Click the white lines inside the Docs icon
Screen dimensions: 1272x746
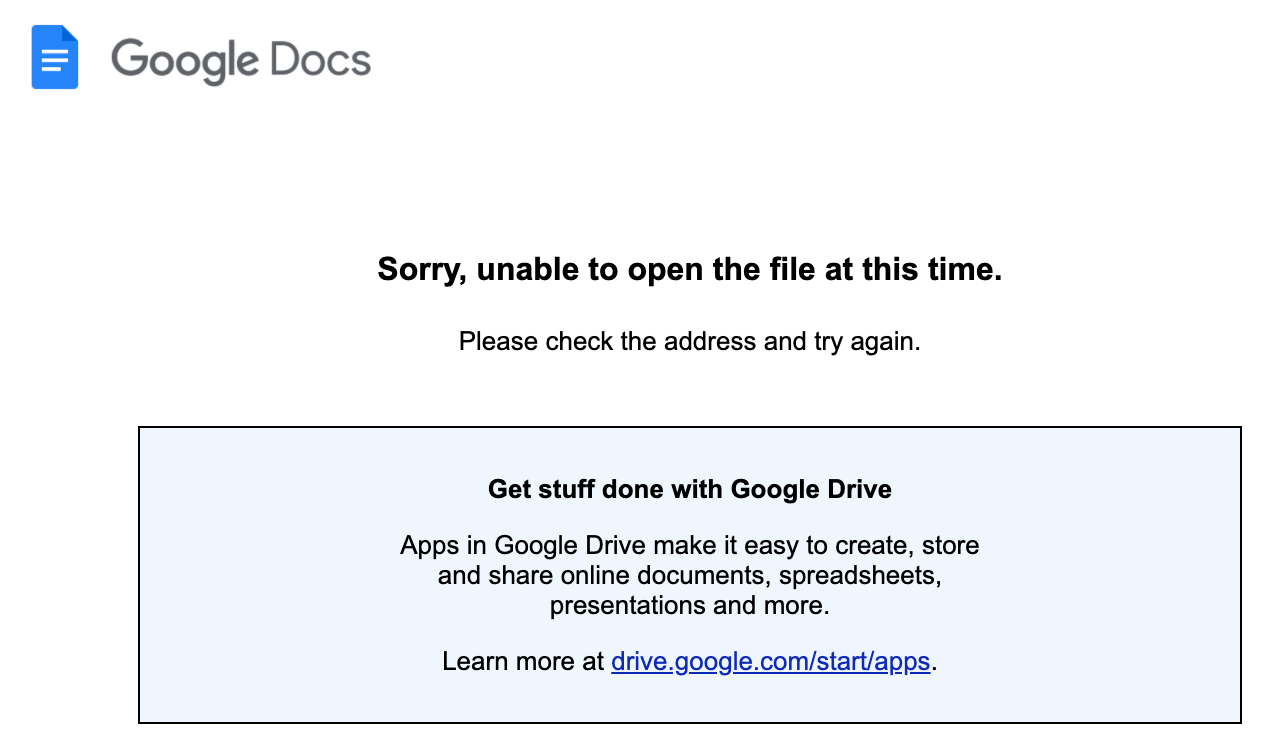pos(54,62)
